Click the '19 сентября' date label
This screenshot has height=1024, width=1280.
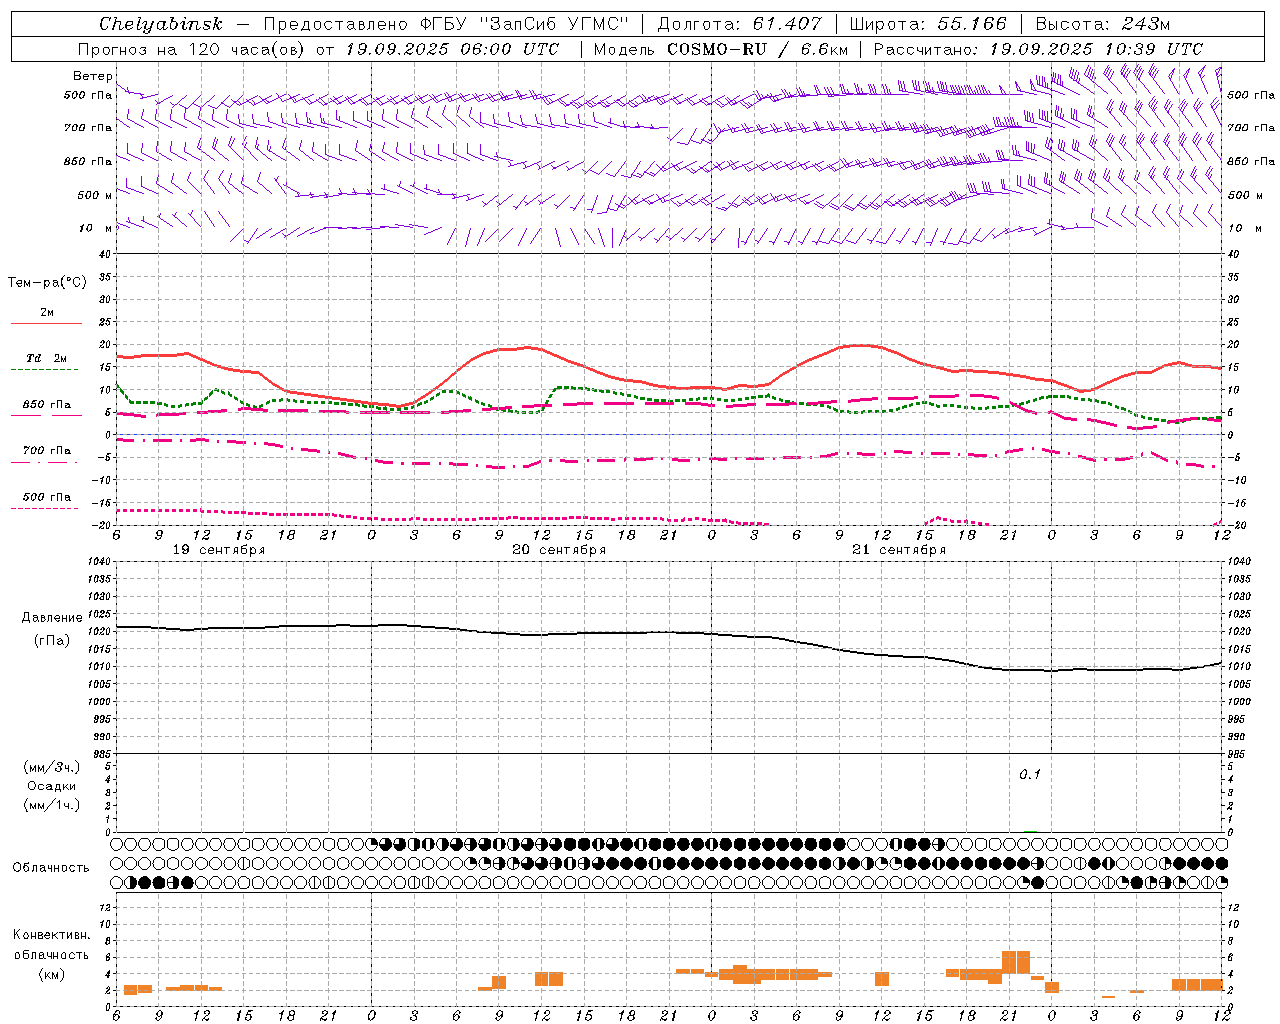click(x=219, y=550)
